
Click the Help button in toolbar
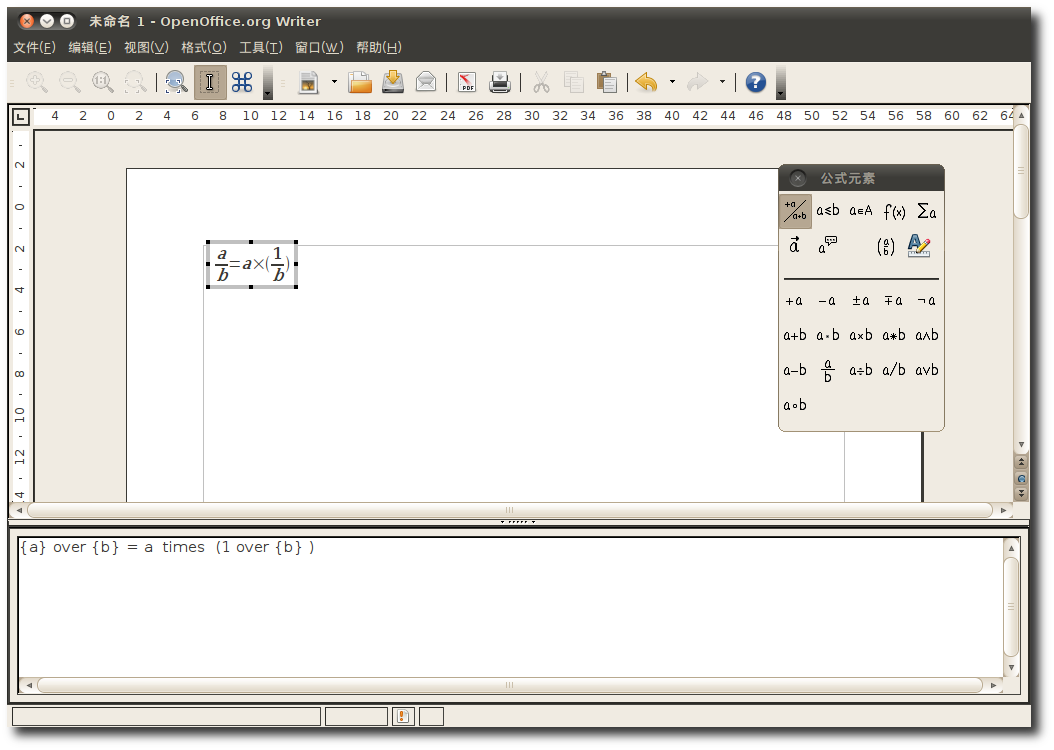tap(756, 83)
